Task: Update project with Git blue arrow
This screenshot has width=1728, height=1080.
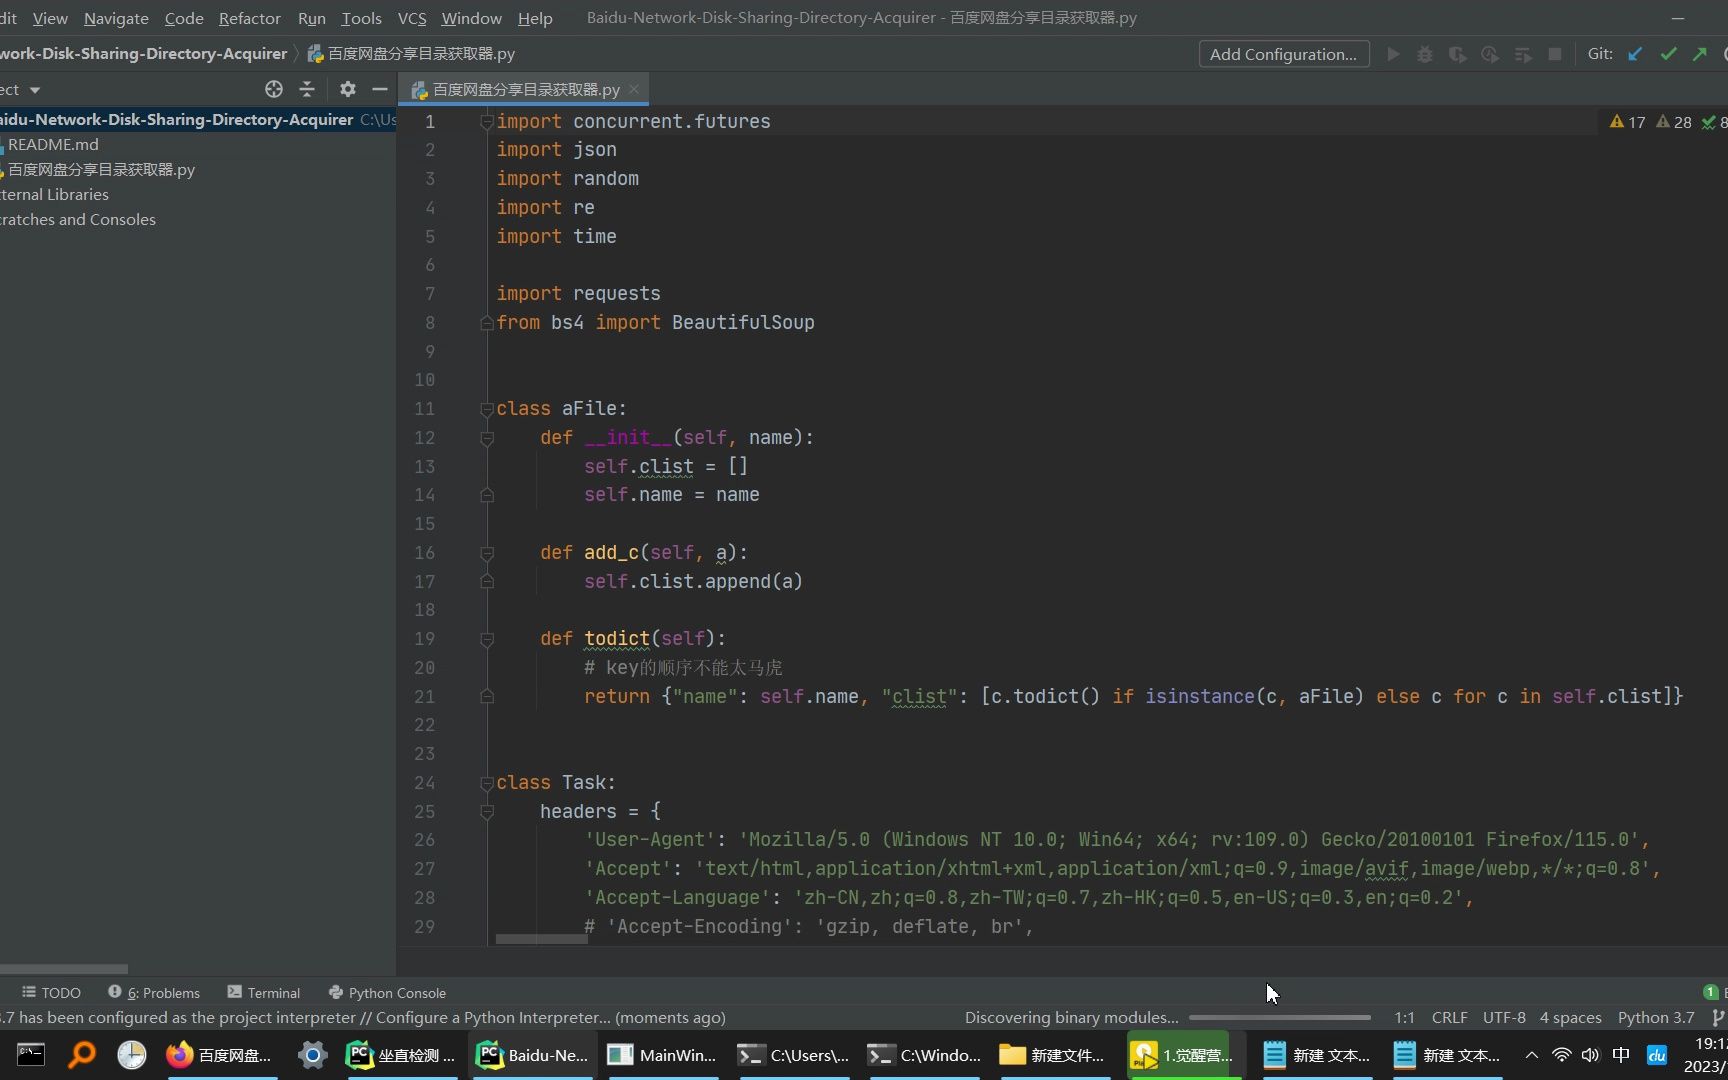Action: (1635, 54)
